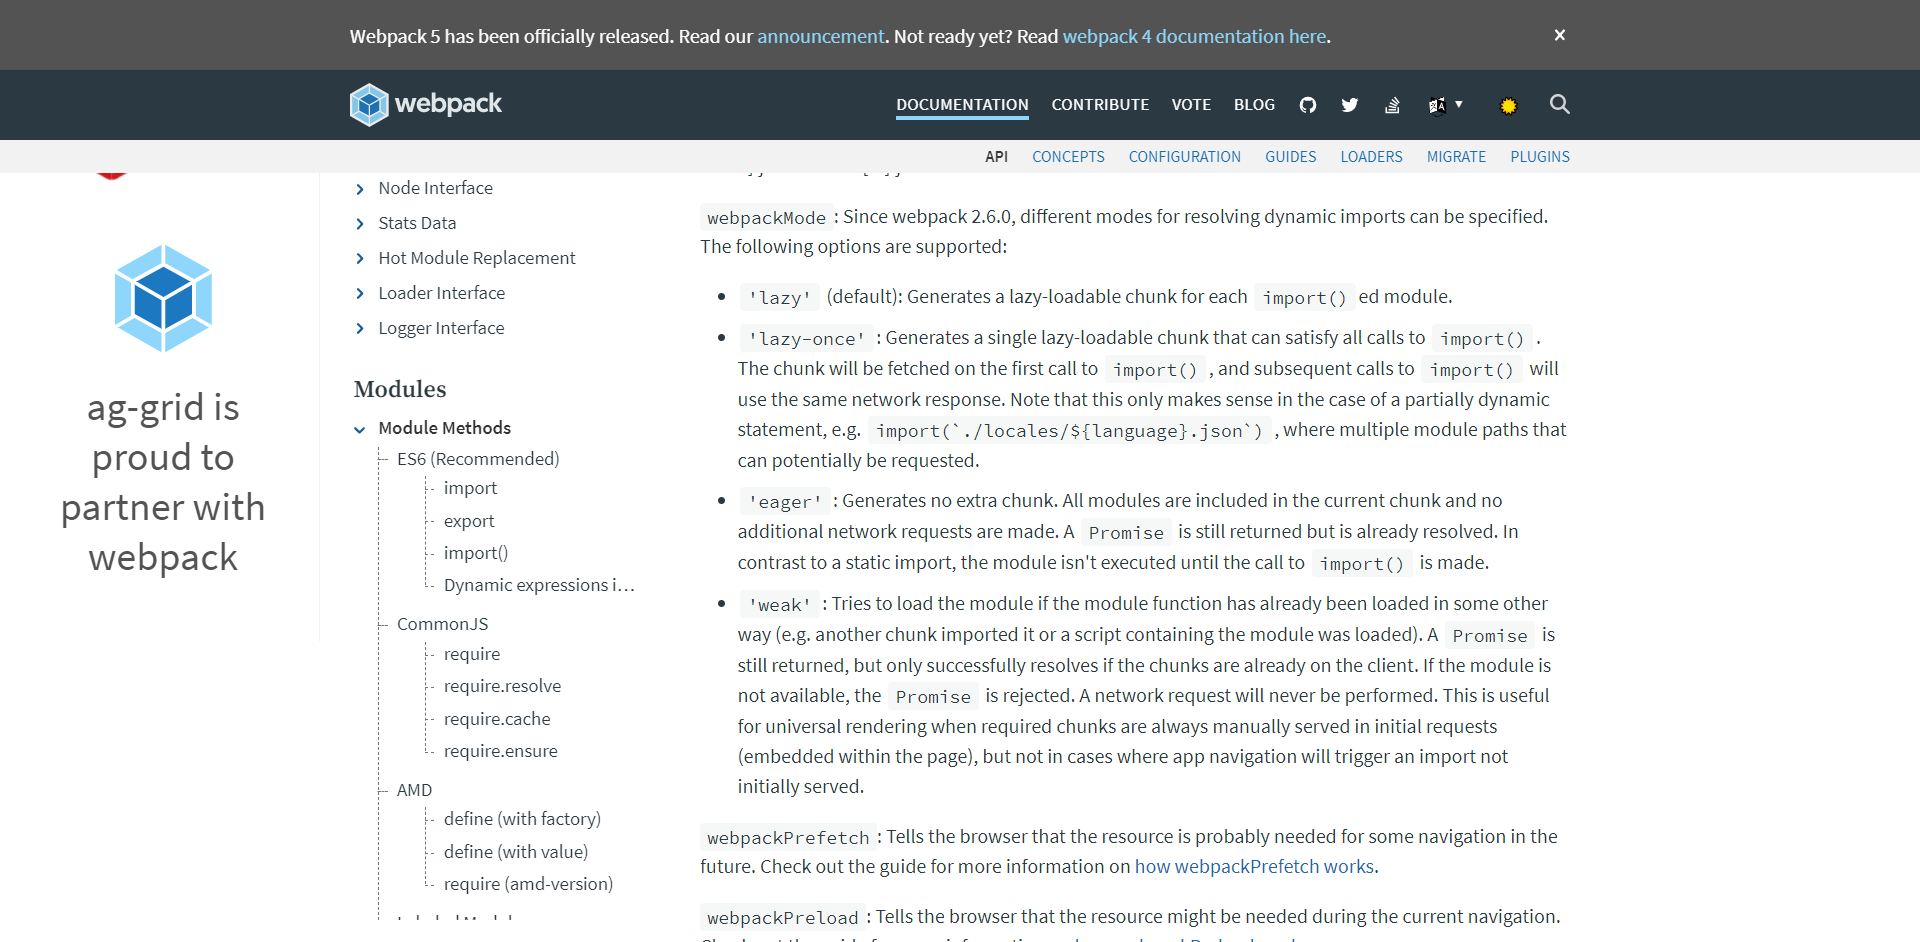Open the GitHub repository icon

(1308, 105)
